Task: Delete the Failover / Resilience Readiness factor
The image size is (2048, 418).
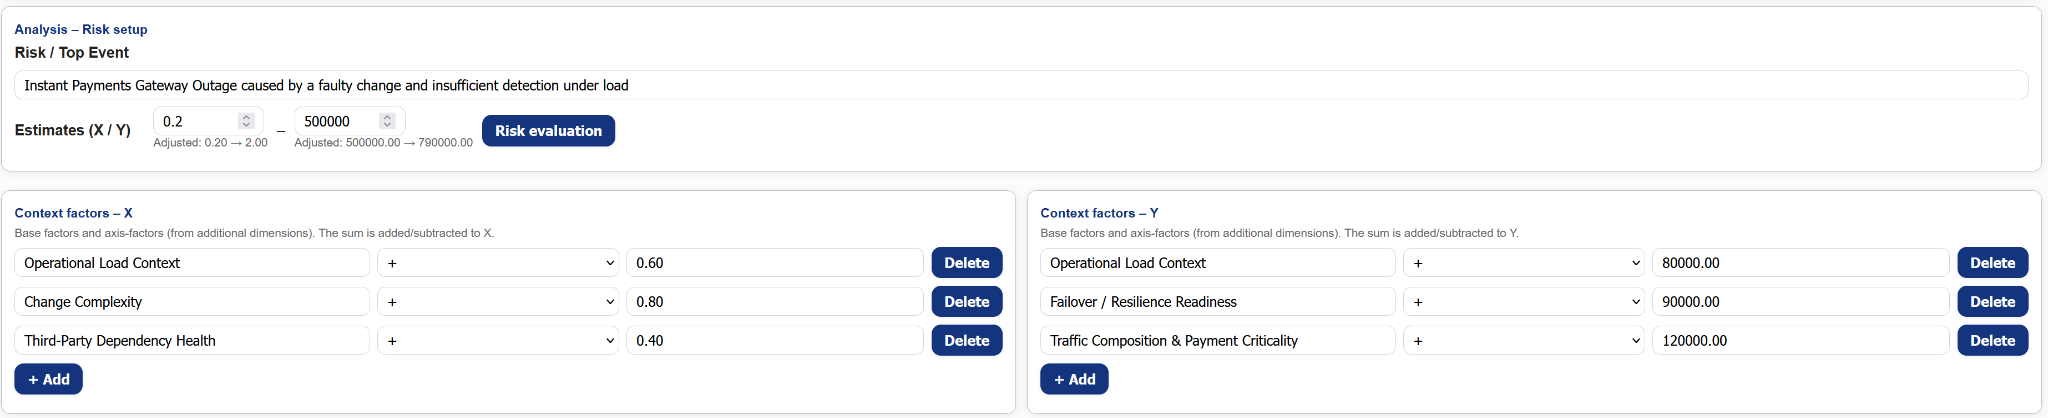Action: point(1992,302)
